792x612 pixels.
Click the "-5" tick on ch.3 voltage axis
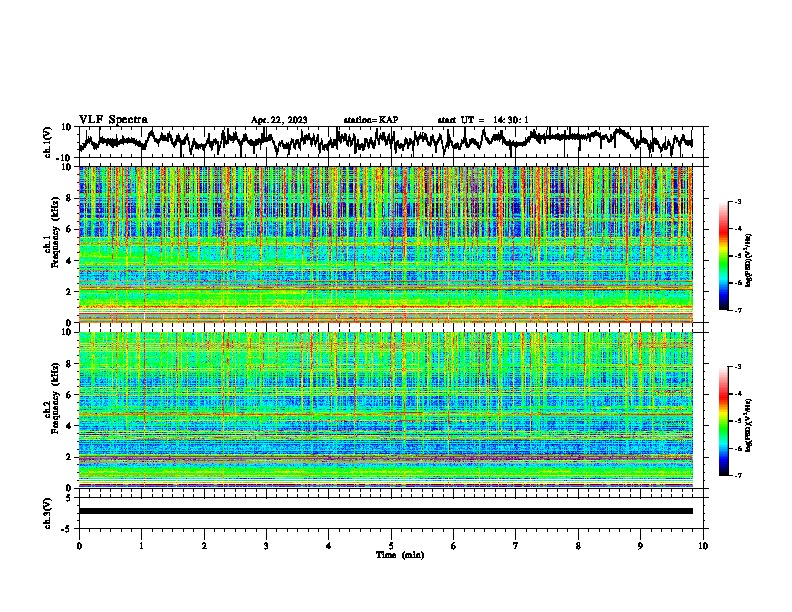pyautogui.click(x=66, y=529)
